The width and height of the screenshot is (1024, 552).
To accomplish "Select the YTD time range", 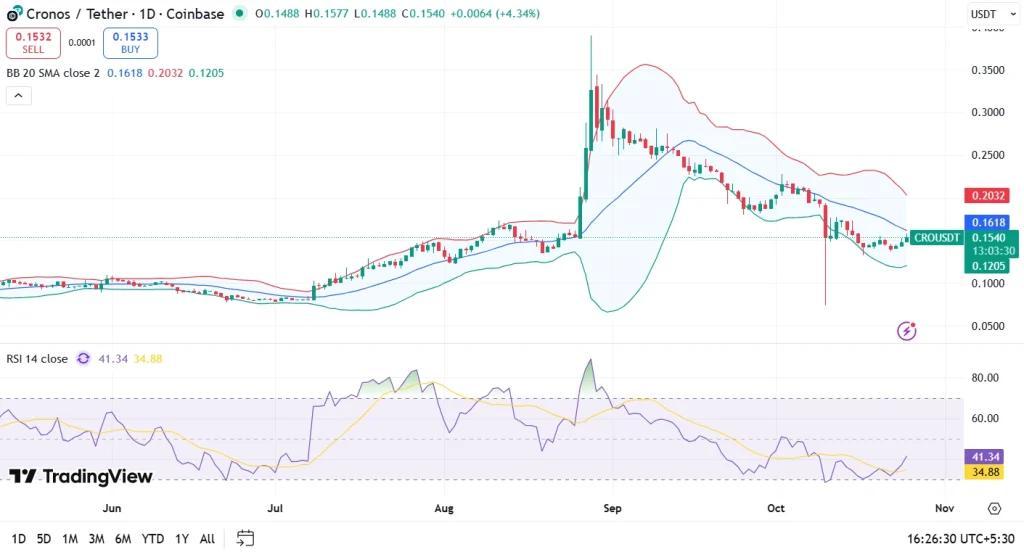I will click(x=152, y=538).
